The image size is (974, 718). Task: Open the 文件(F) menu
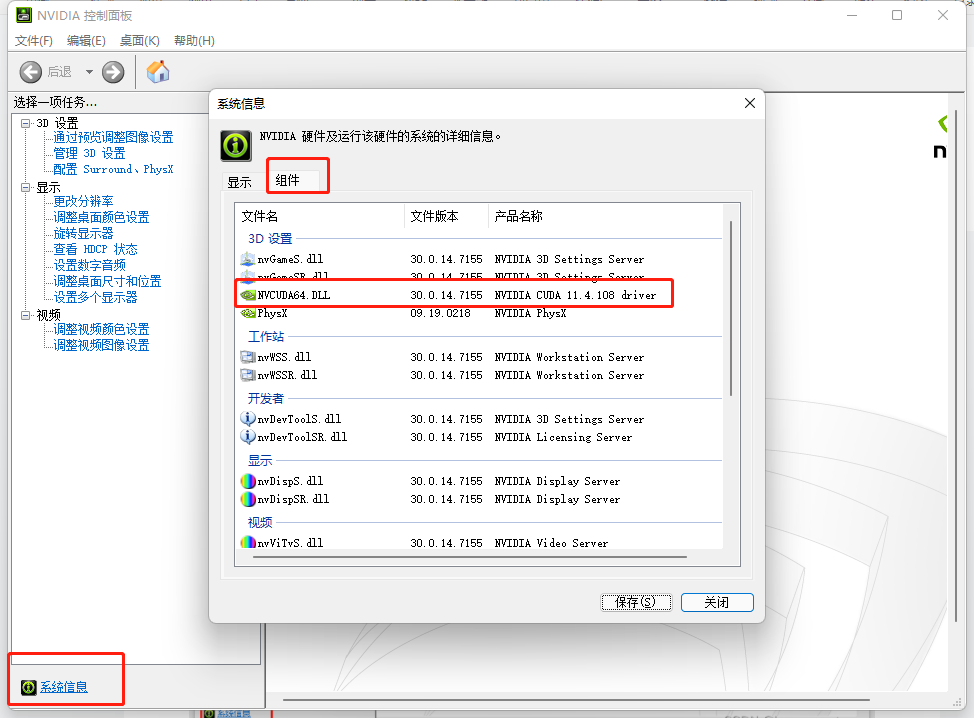click(x=34, y=40)
